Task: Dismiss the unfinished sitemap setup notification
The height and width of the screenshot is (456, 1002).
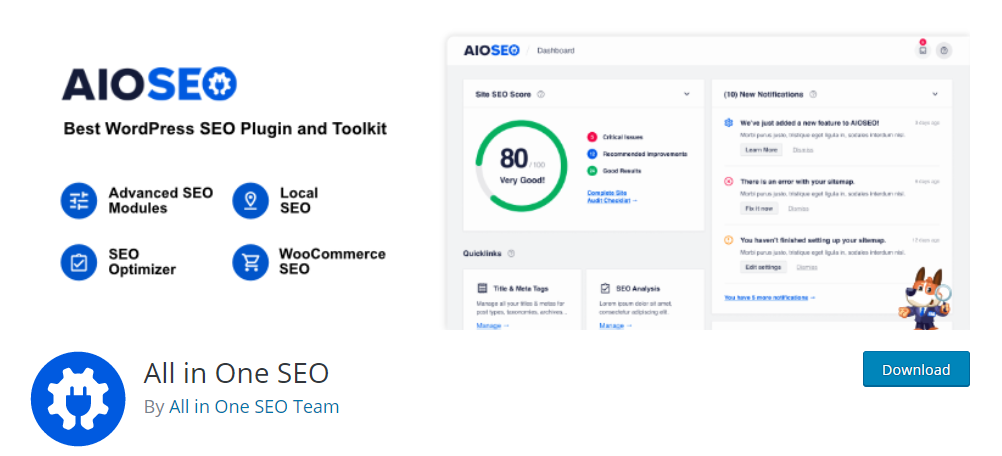Action: point(806,267)
